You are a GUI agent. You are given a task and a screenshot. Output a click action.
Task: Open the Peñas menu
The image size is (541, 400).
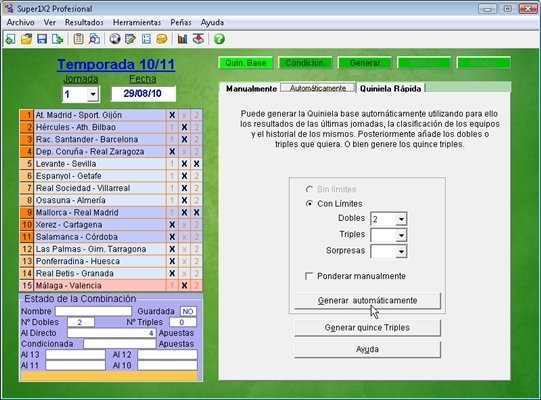click(x=181, y=22)
